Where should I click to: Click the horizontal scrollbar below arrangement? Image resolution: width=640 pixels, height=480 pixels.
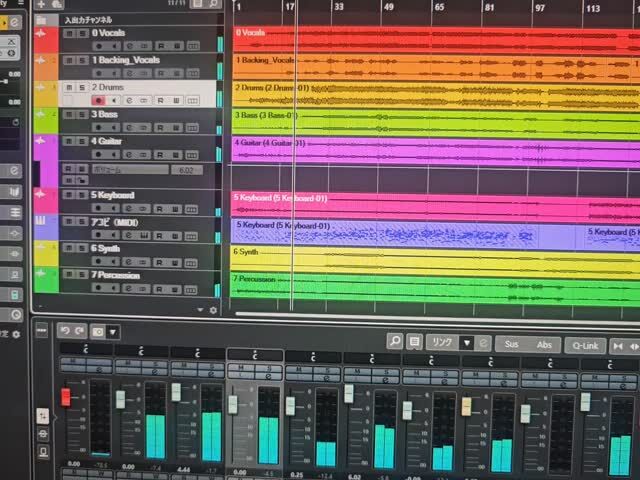point(438,317)
